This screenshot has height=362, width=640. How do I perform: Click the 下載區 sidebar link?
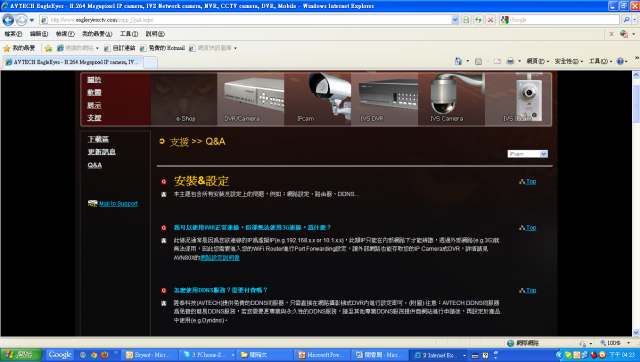point(98,139)
